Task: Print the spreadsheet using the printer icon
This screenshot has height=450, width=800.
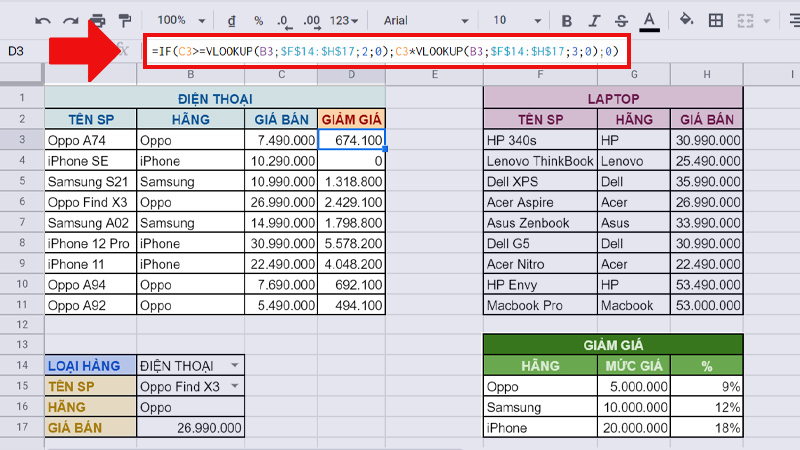Action: (x=97, y=20)
